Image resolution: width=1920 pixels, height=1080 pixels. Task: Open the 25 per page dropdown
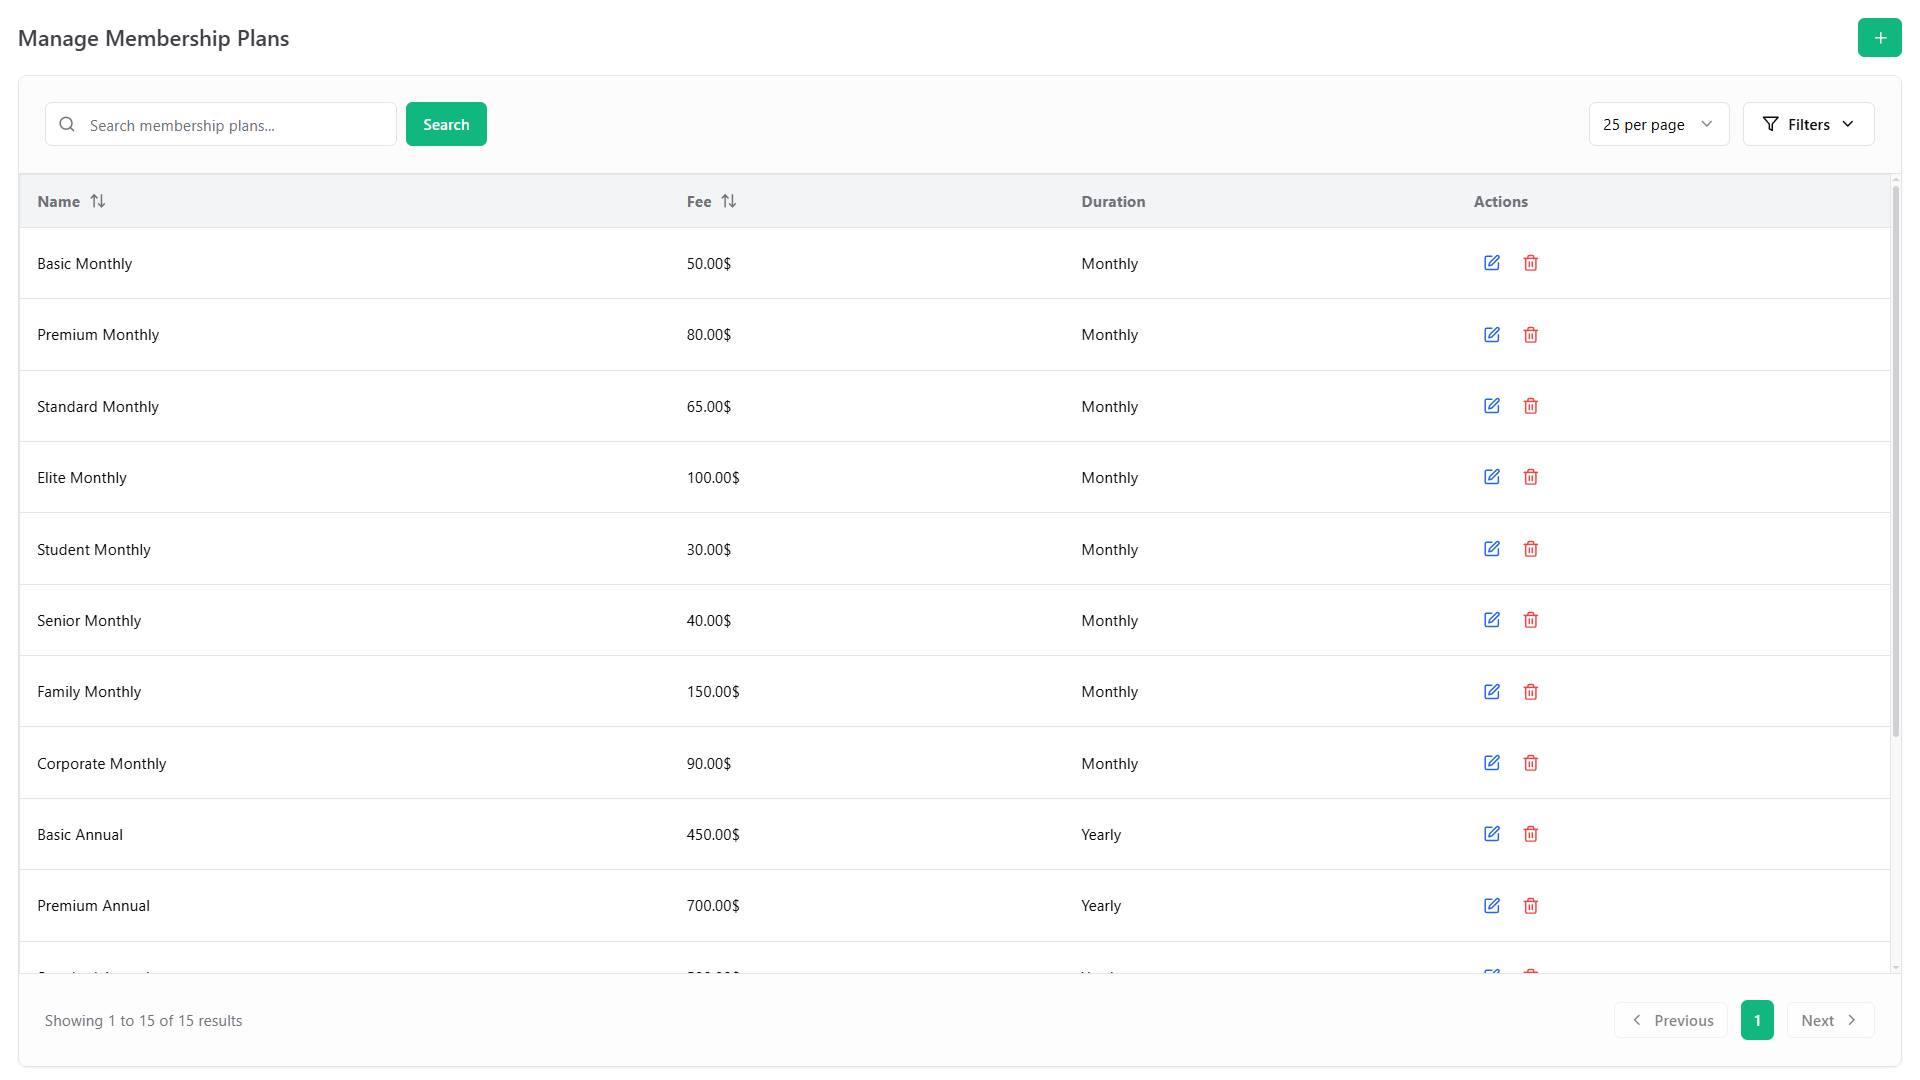(1658, 124)
